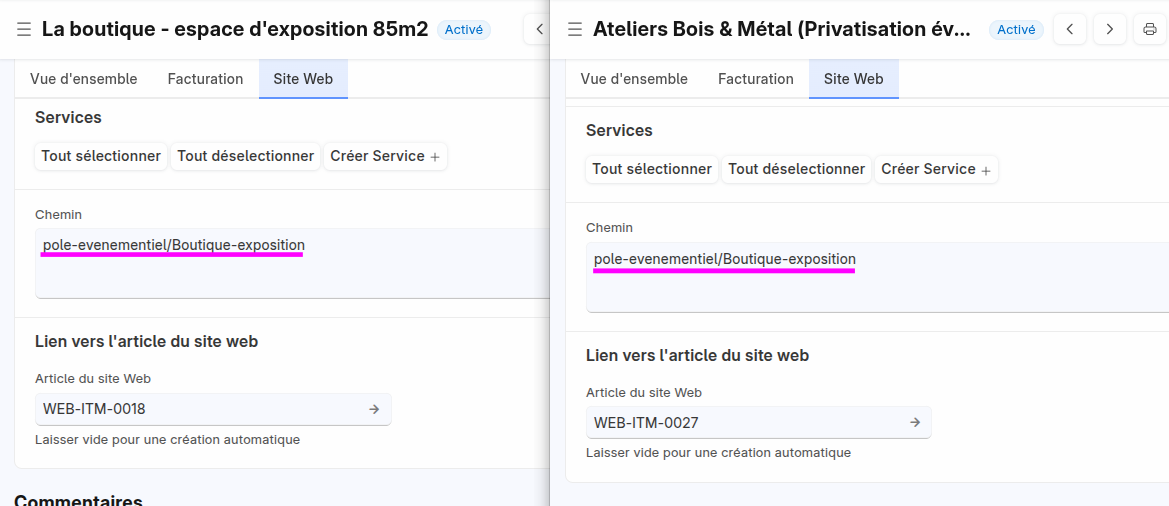Go to next record in right window
This screenshot has height=506, width=1169.
[1109, 29]
